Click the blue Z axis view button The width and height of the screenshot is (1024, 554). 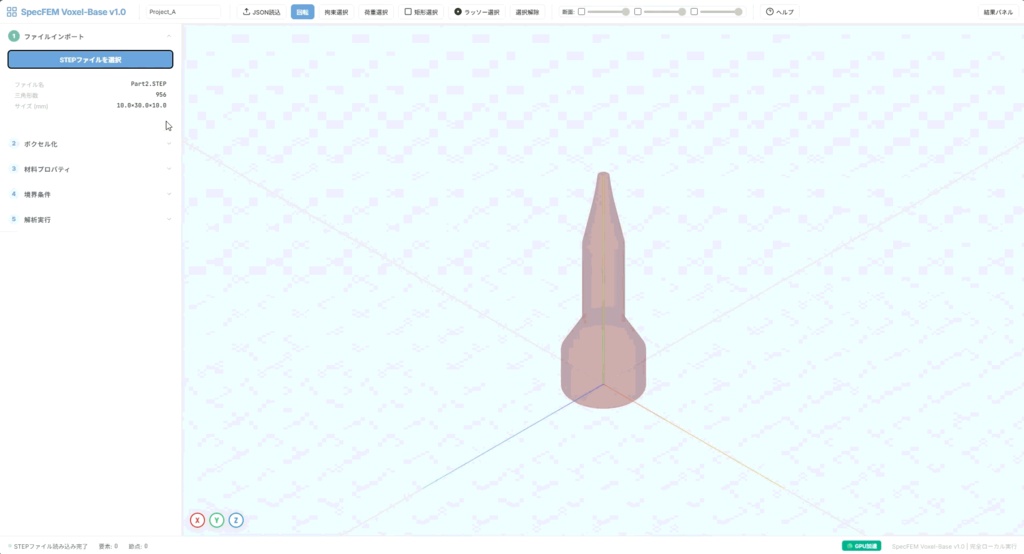(236, 520)
